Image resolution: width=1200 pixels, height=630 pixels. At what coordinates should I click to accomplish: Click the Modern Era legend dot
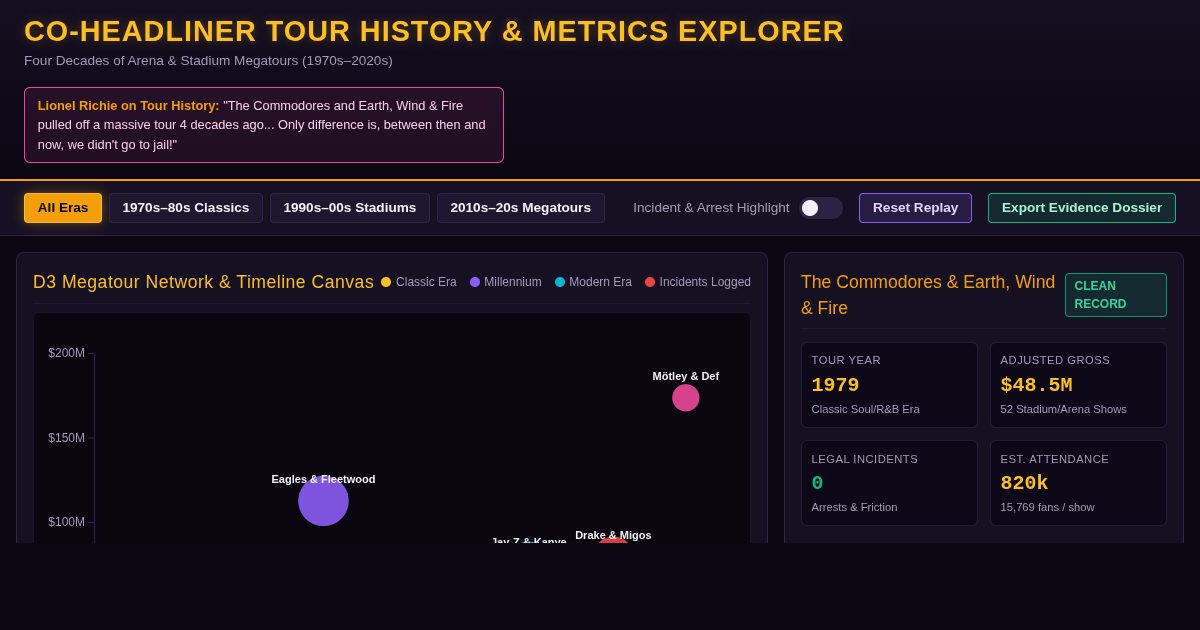[560, 282]
